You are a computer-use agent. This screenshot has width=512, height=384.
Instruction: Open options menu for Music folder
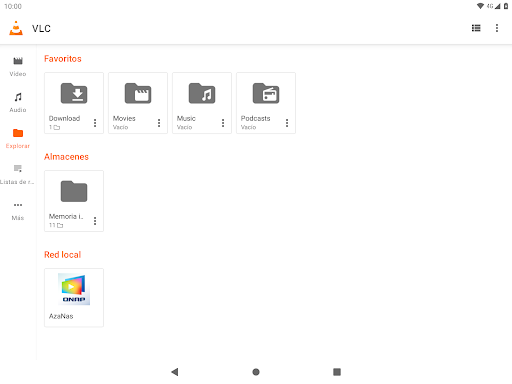[x=223, y=123]
